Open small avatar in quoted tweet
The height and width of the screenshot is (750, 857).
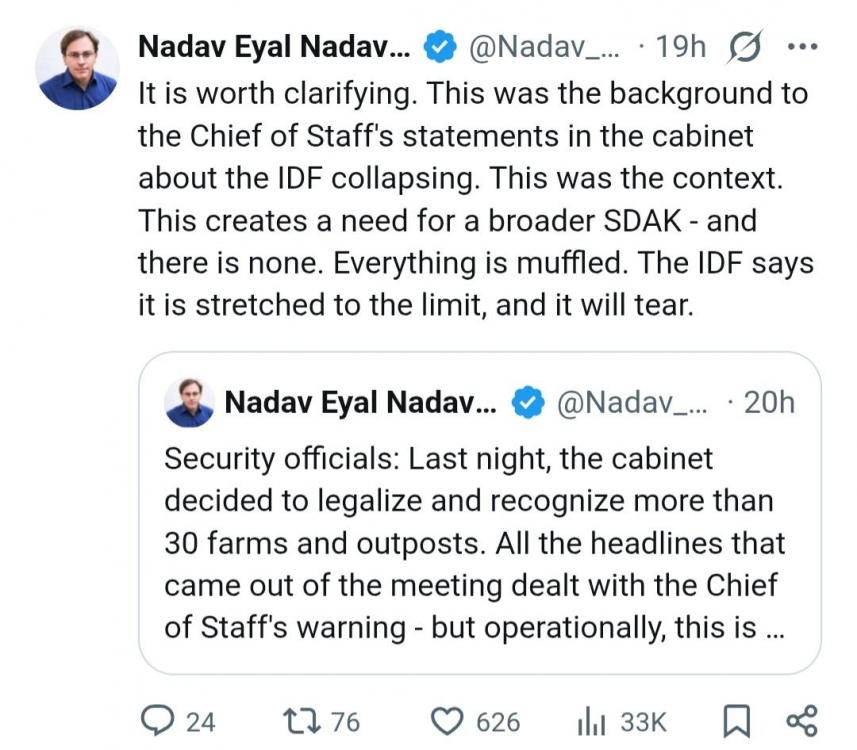pyautogui.click(x=189, y=402)
